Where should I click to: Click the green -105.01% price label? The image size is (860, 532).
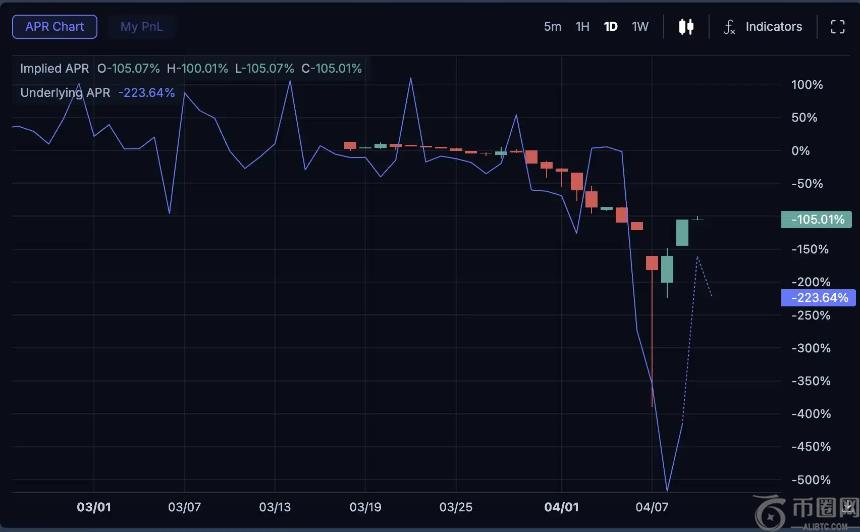point(817,219)
